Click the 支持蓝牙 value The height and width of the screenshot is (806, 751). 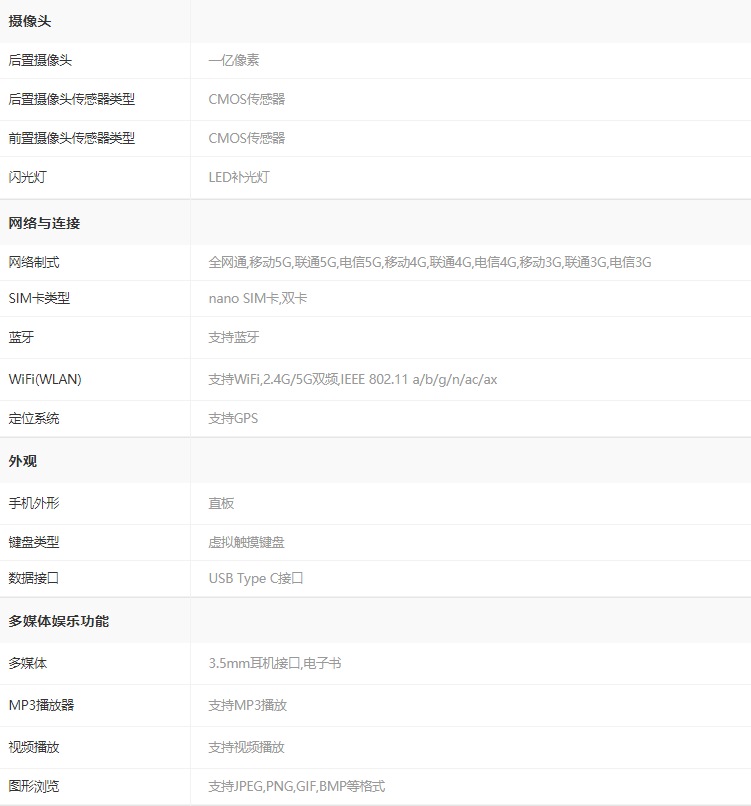point(234,337)
